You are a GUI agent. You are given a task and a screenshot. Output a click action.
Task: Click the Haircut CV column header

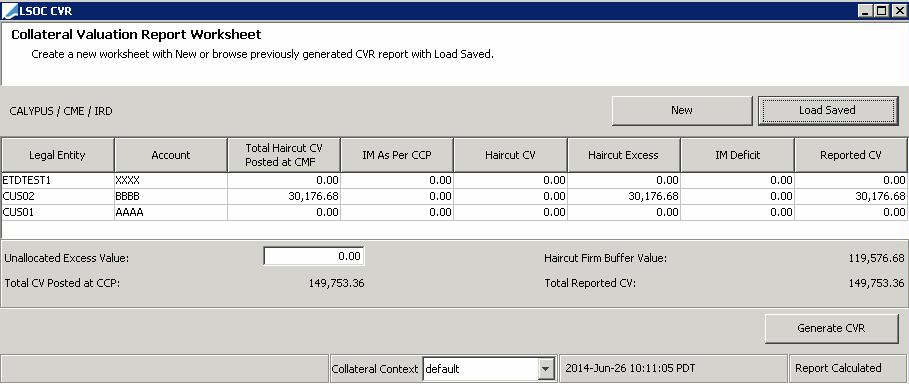pyautogui.click(x=510, y=155)
